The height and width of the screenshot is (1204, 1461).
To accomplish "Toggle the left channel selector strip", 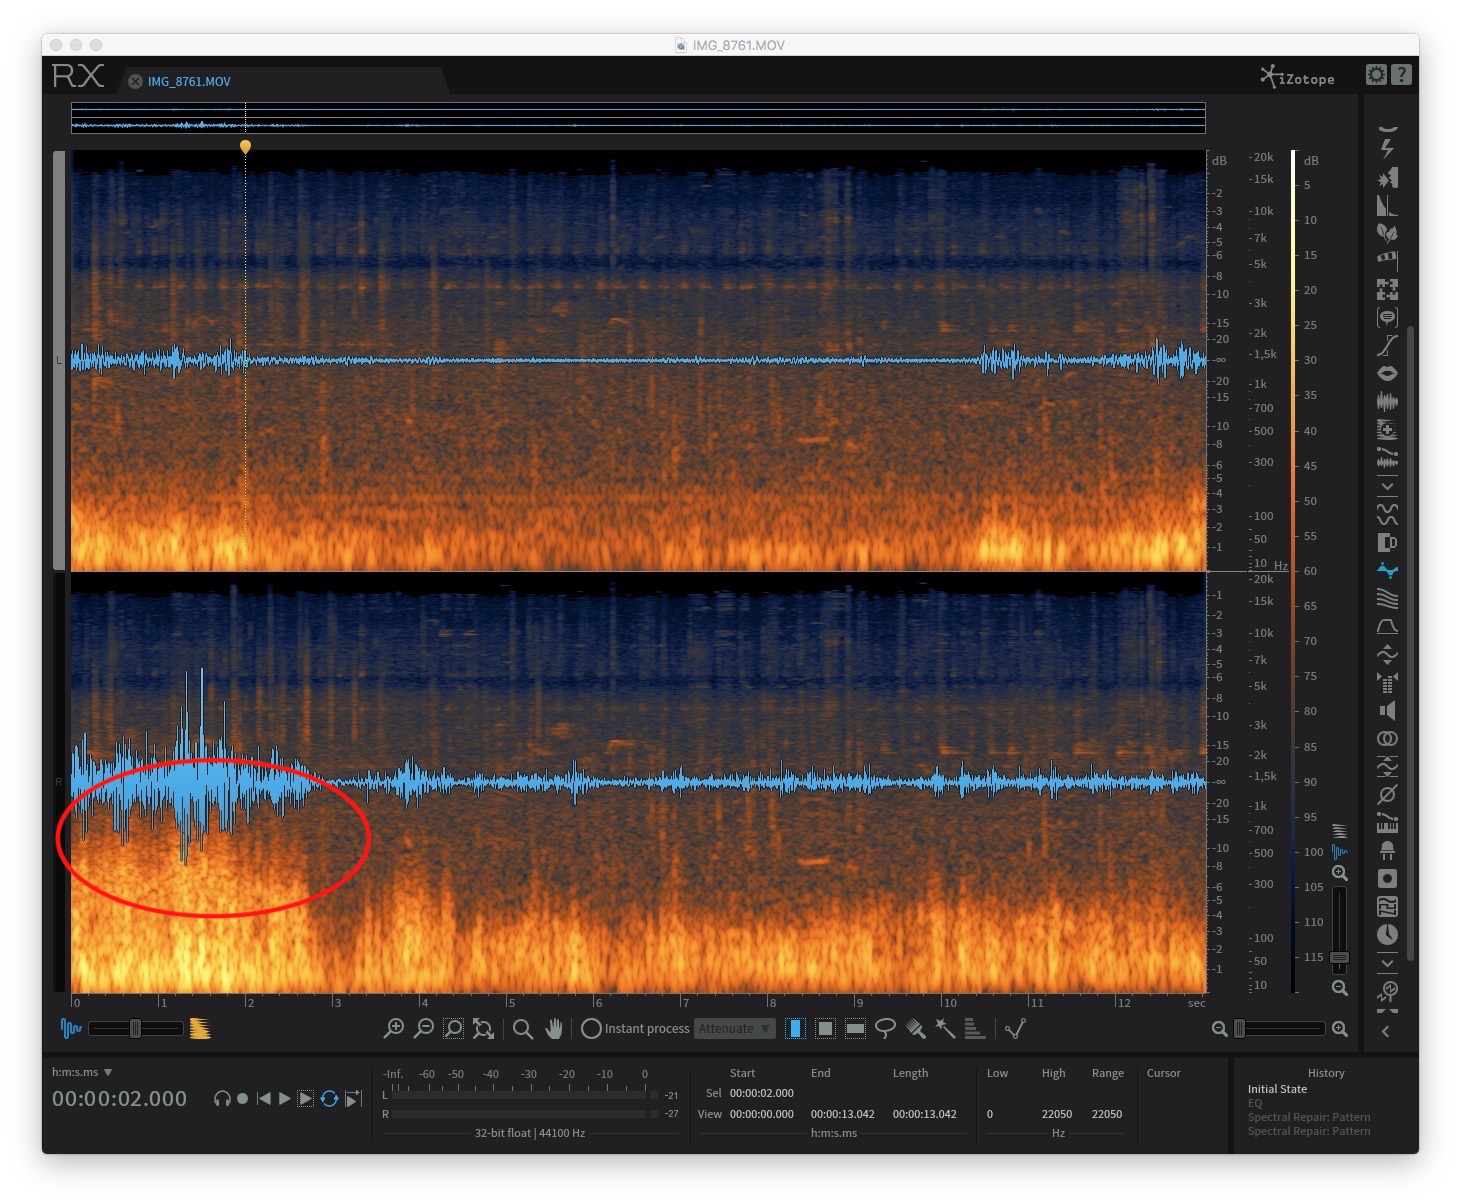I will coord(59,360).
